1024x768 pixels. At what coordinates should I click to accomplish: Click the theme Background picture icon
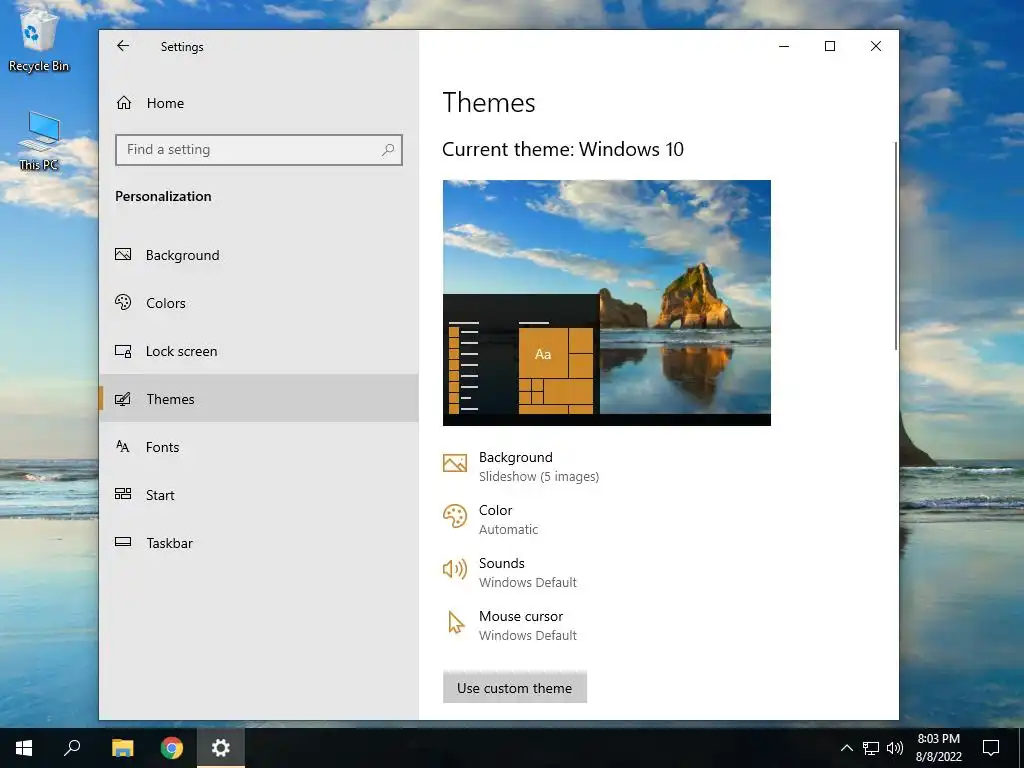point(455,464)
